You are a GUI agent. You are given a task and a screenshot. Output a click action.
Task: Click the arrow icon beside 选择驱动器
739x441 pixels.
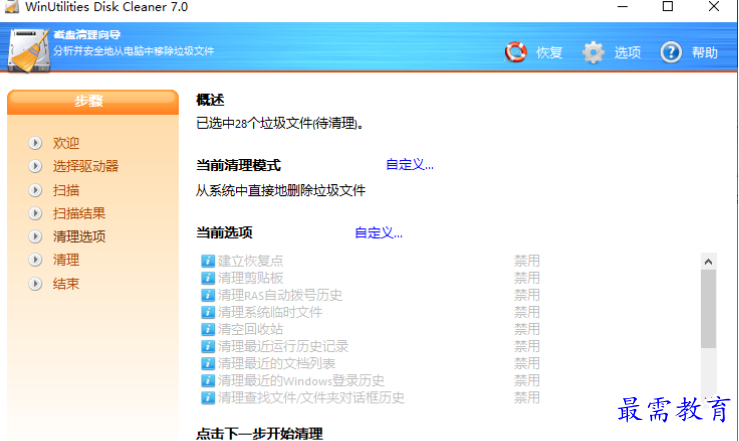[35, 166]
